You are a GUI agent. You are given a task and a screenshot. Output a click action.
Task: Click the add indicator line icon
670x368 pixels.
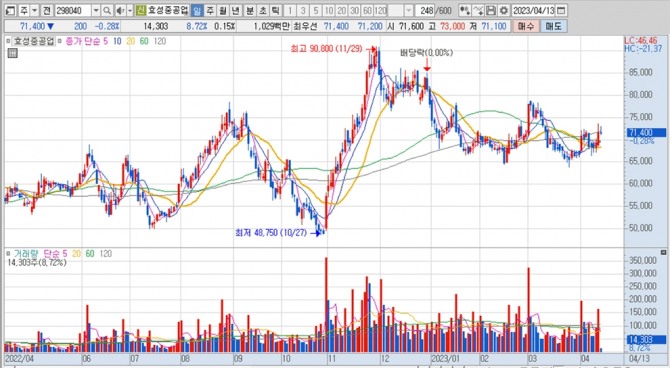(479, 10)
